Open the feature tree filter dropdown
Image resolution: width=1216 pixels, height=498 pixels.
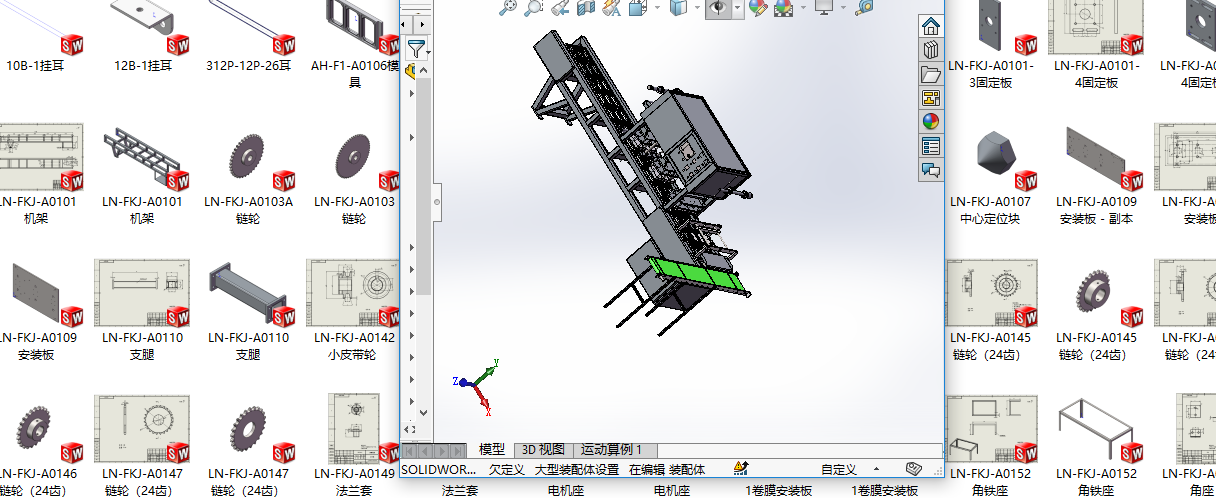tap(417, 47)
